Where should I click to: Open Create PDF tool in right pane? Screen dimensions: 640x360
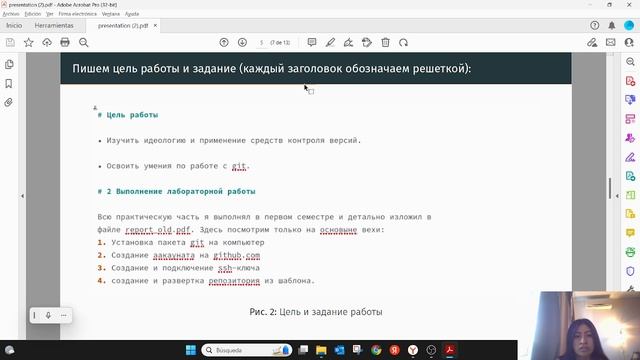(x=630, y=81)
